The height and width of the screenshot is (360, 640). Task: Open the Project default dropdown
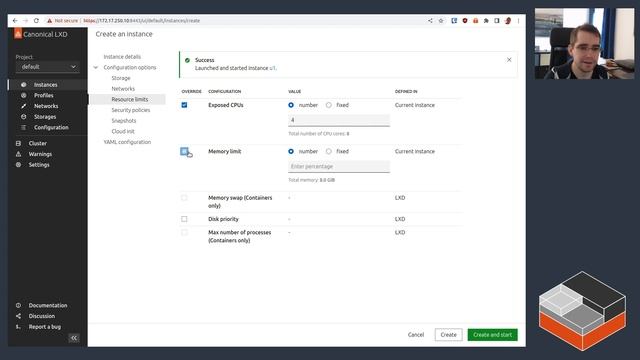(47, 67)
